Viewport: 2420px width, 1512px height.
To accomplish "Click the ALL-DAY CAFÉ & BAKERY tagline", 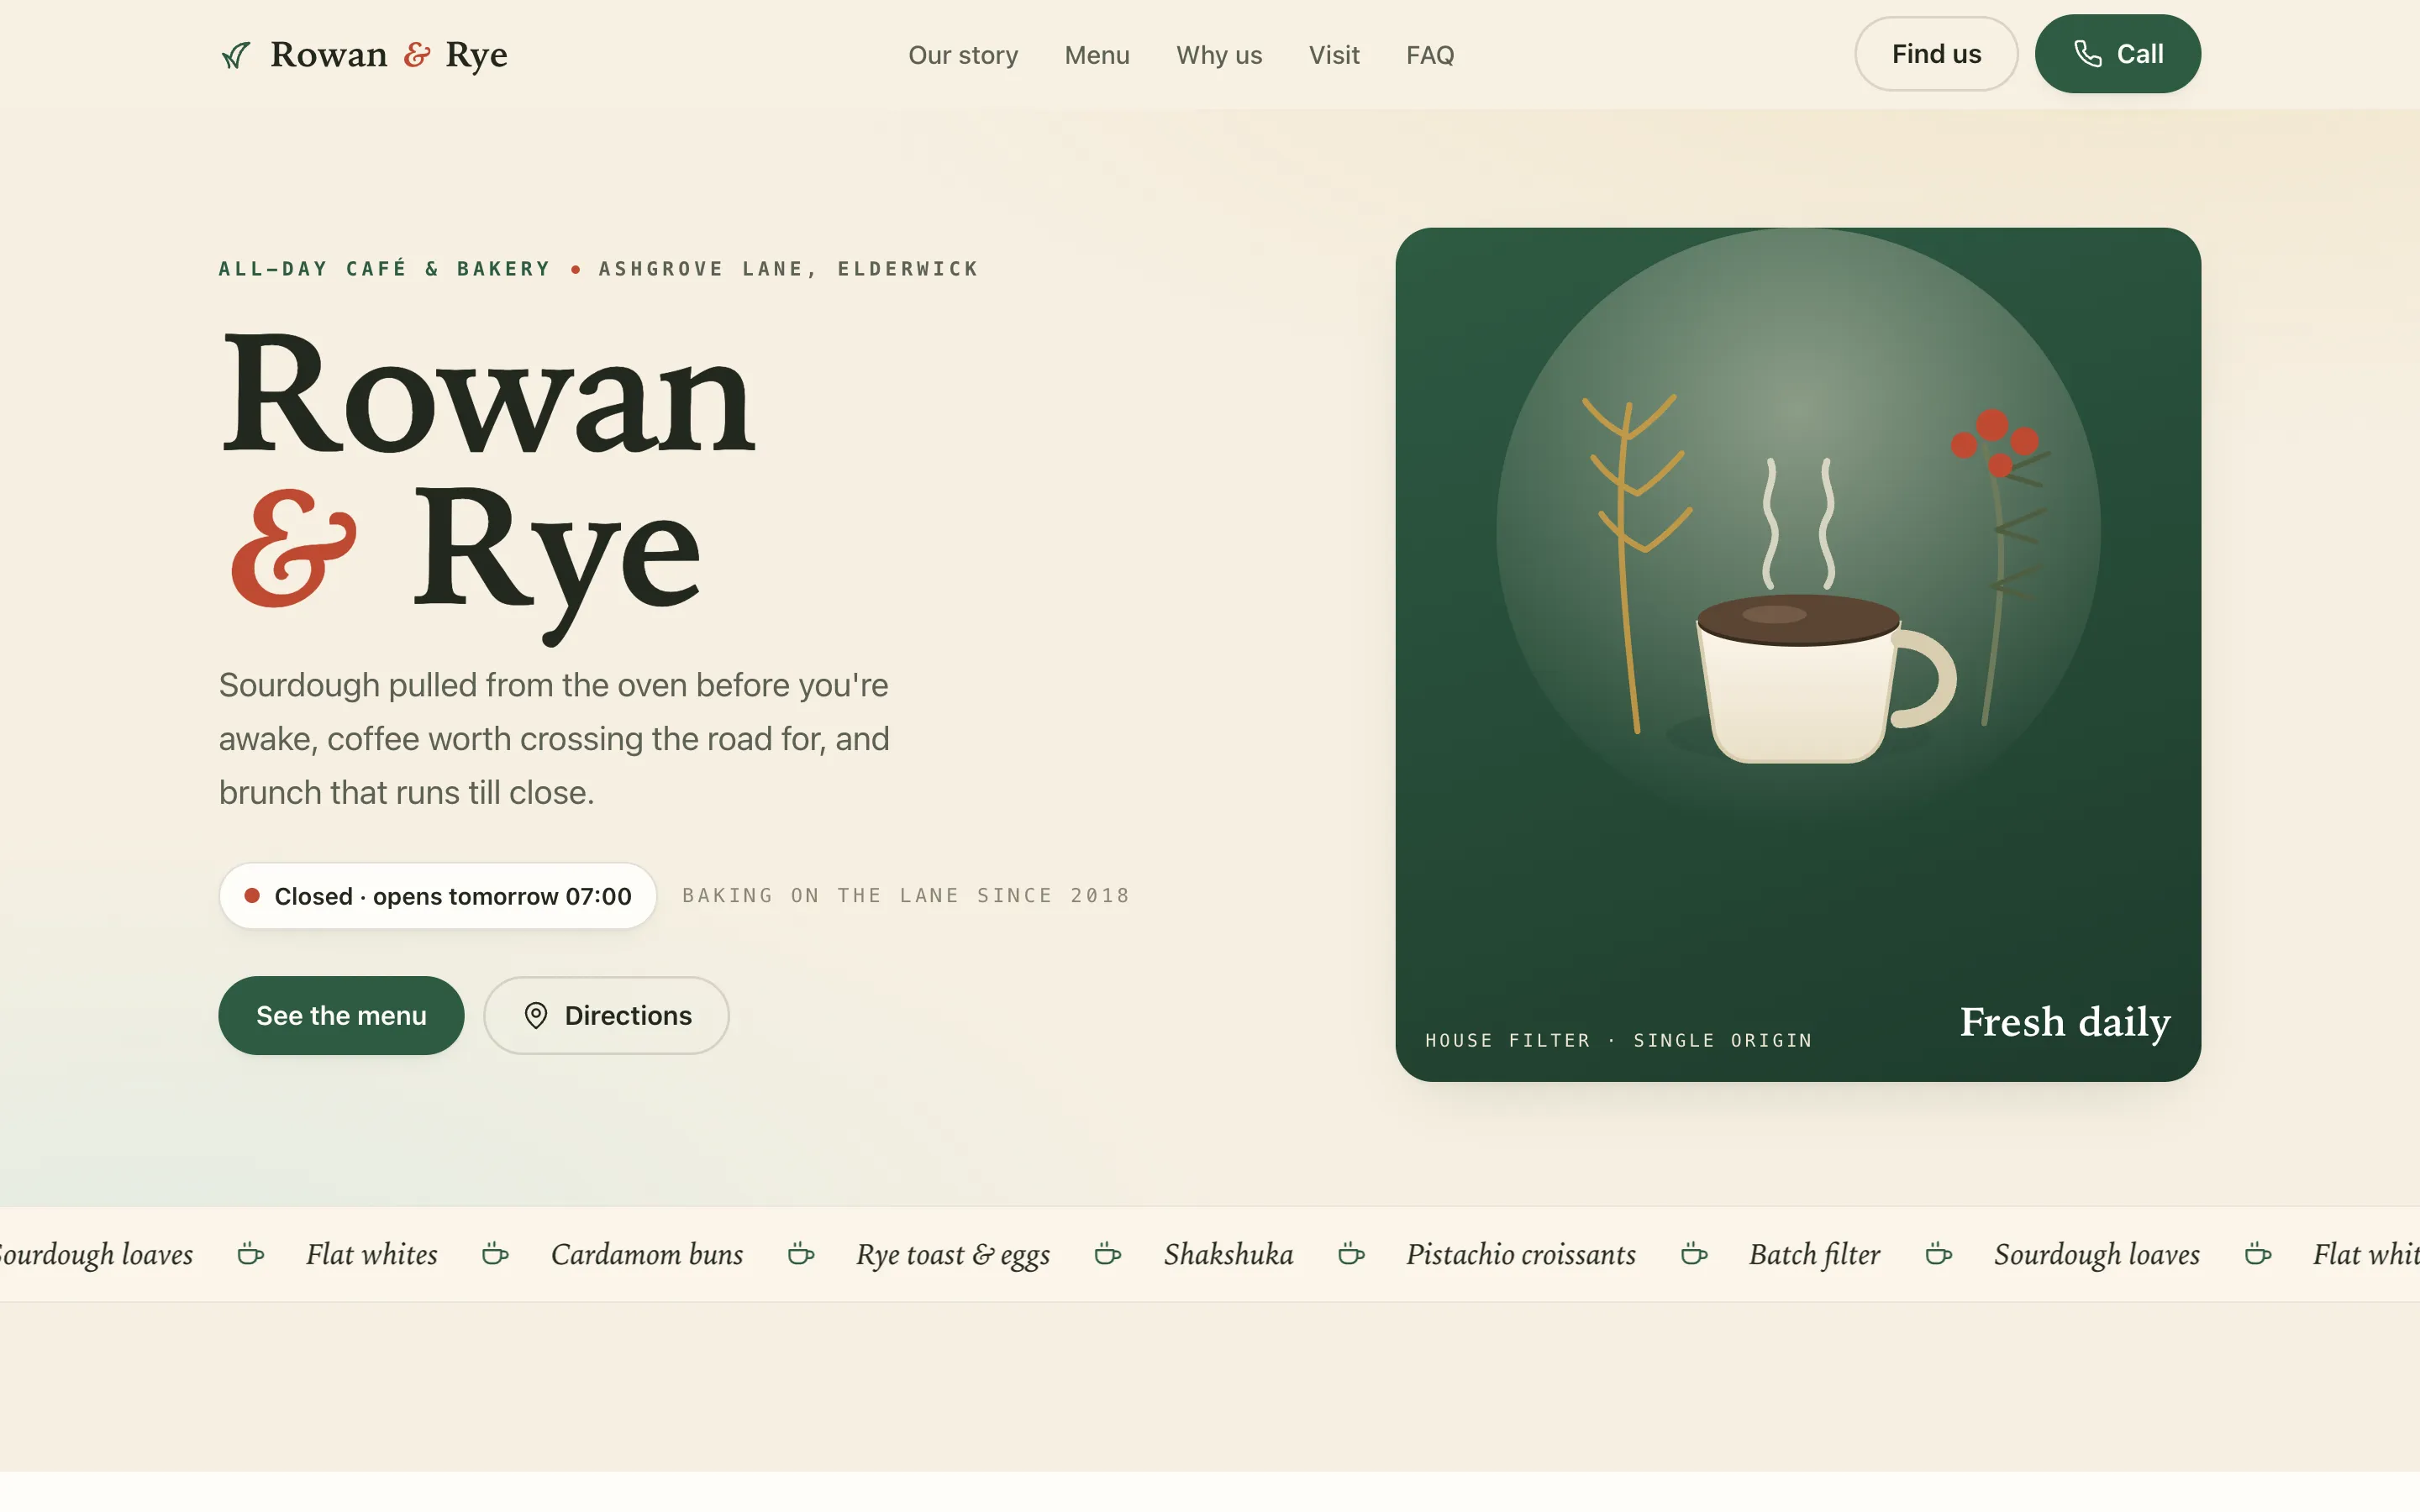I will tap(385, 269).
